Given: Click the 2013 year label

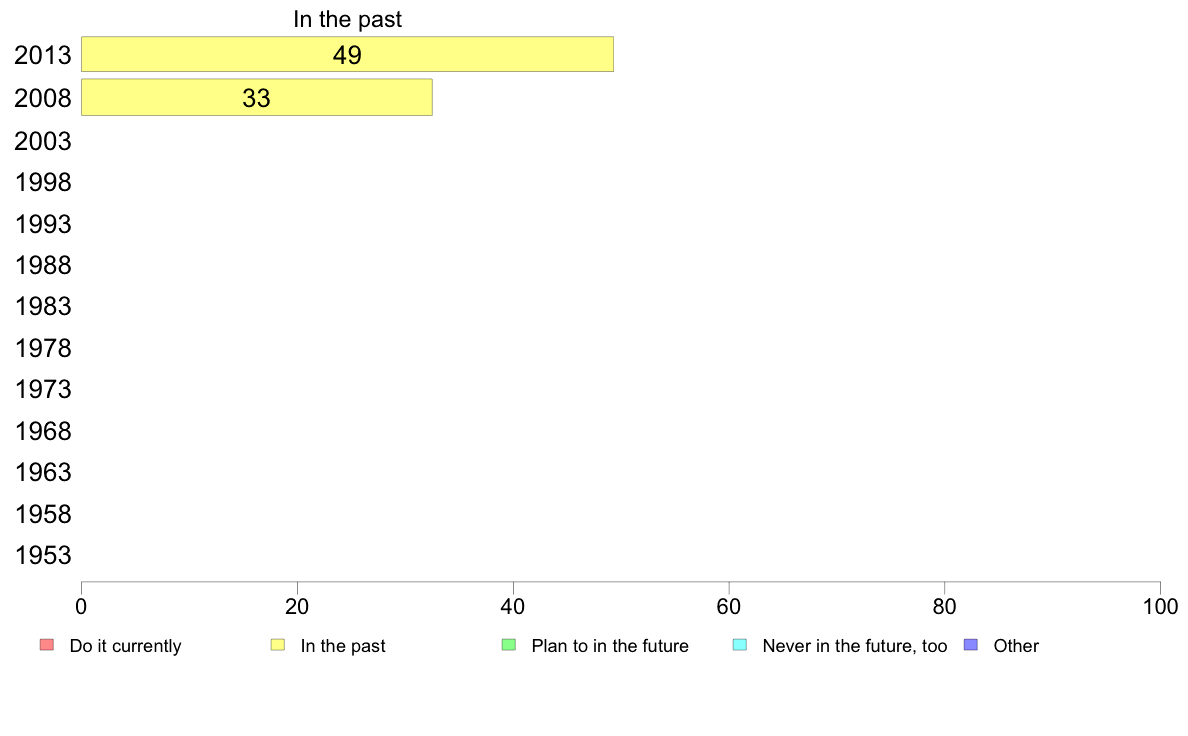Looking at the screenshot, I should (42, 55).
